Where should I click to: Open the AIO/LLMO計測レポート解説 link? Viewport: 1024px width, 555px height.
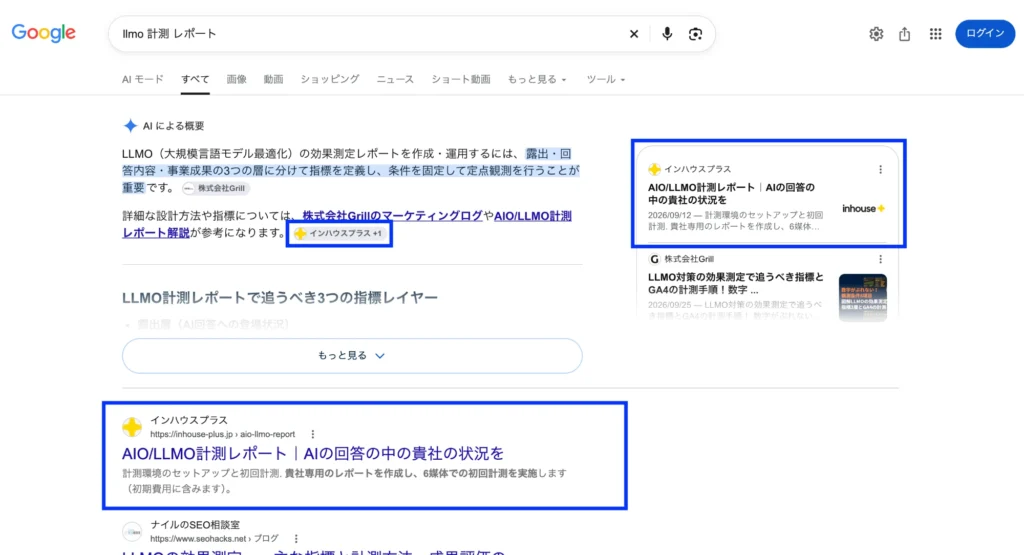tap(347, 224)
